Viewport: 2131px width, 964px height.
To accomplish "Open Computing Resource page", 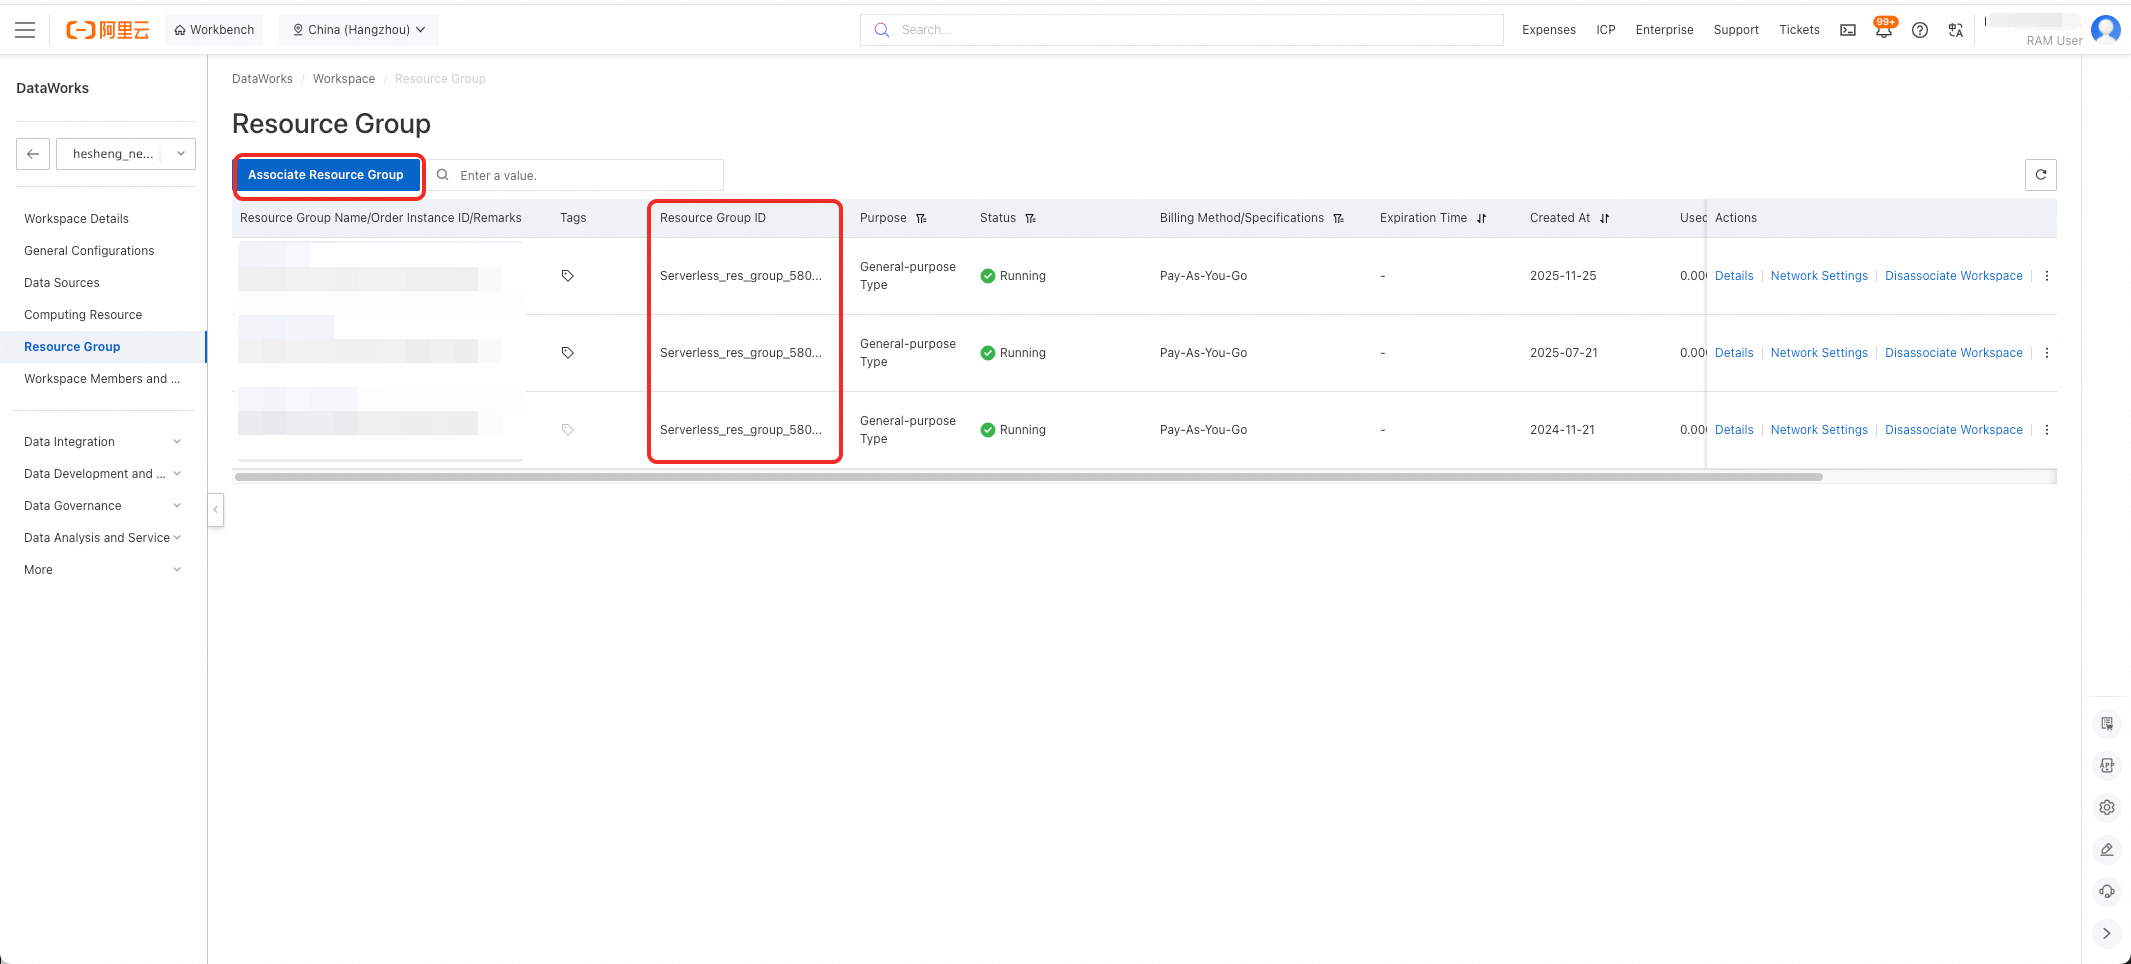I will (x=83, y=315).
